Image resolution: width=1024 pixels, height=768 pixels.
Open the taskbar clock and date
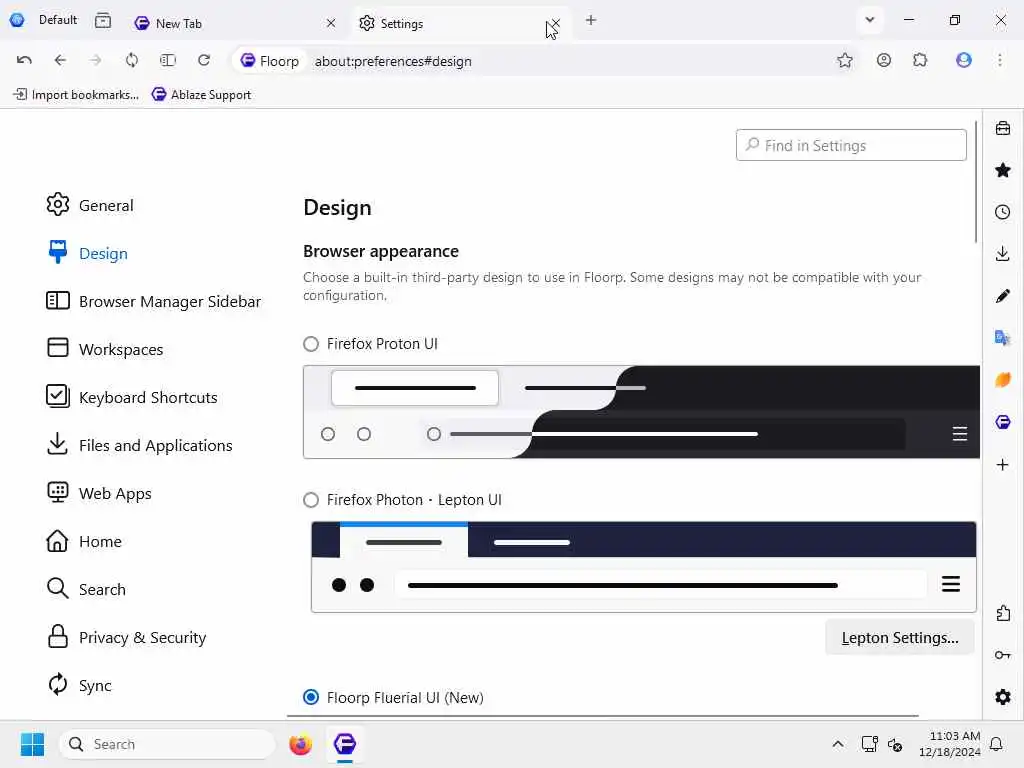[950, 744]
